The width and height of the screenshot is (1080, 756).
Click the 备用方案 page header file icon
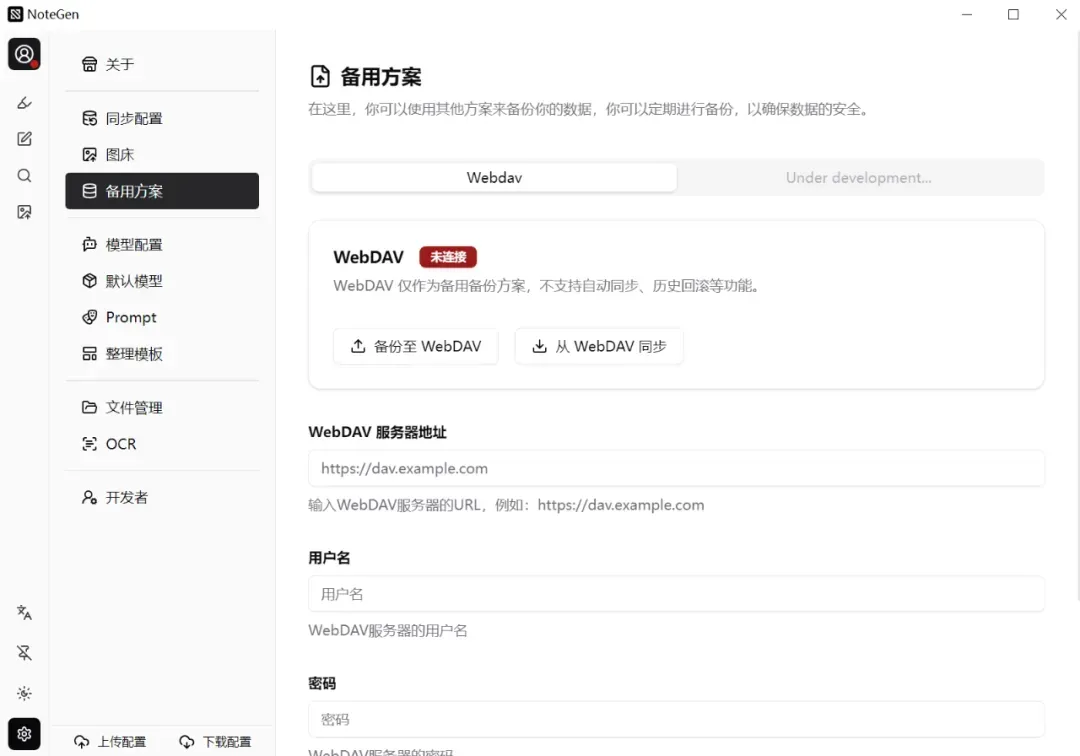(x=320, y=76)
